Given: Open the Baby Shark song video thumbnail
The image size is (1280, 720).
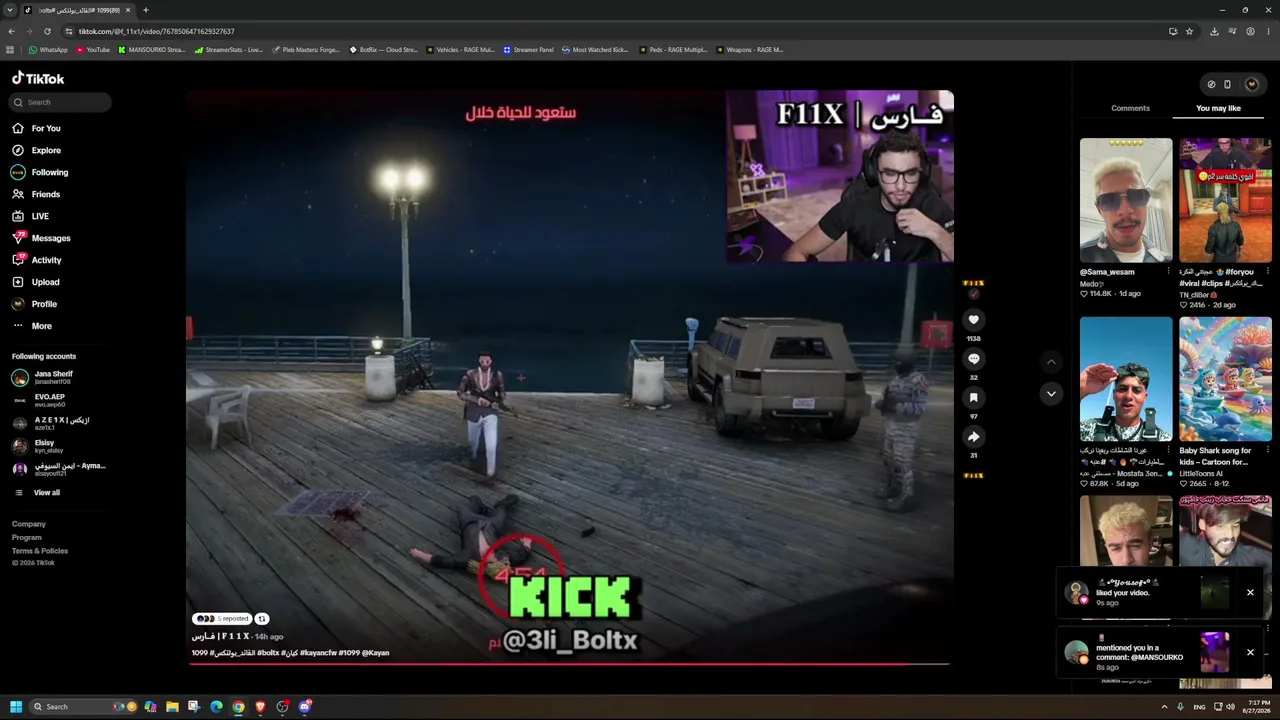Looking at the screenshot, I should click(1225, 379).
